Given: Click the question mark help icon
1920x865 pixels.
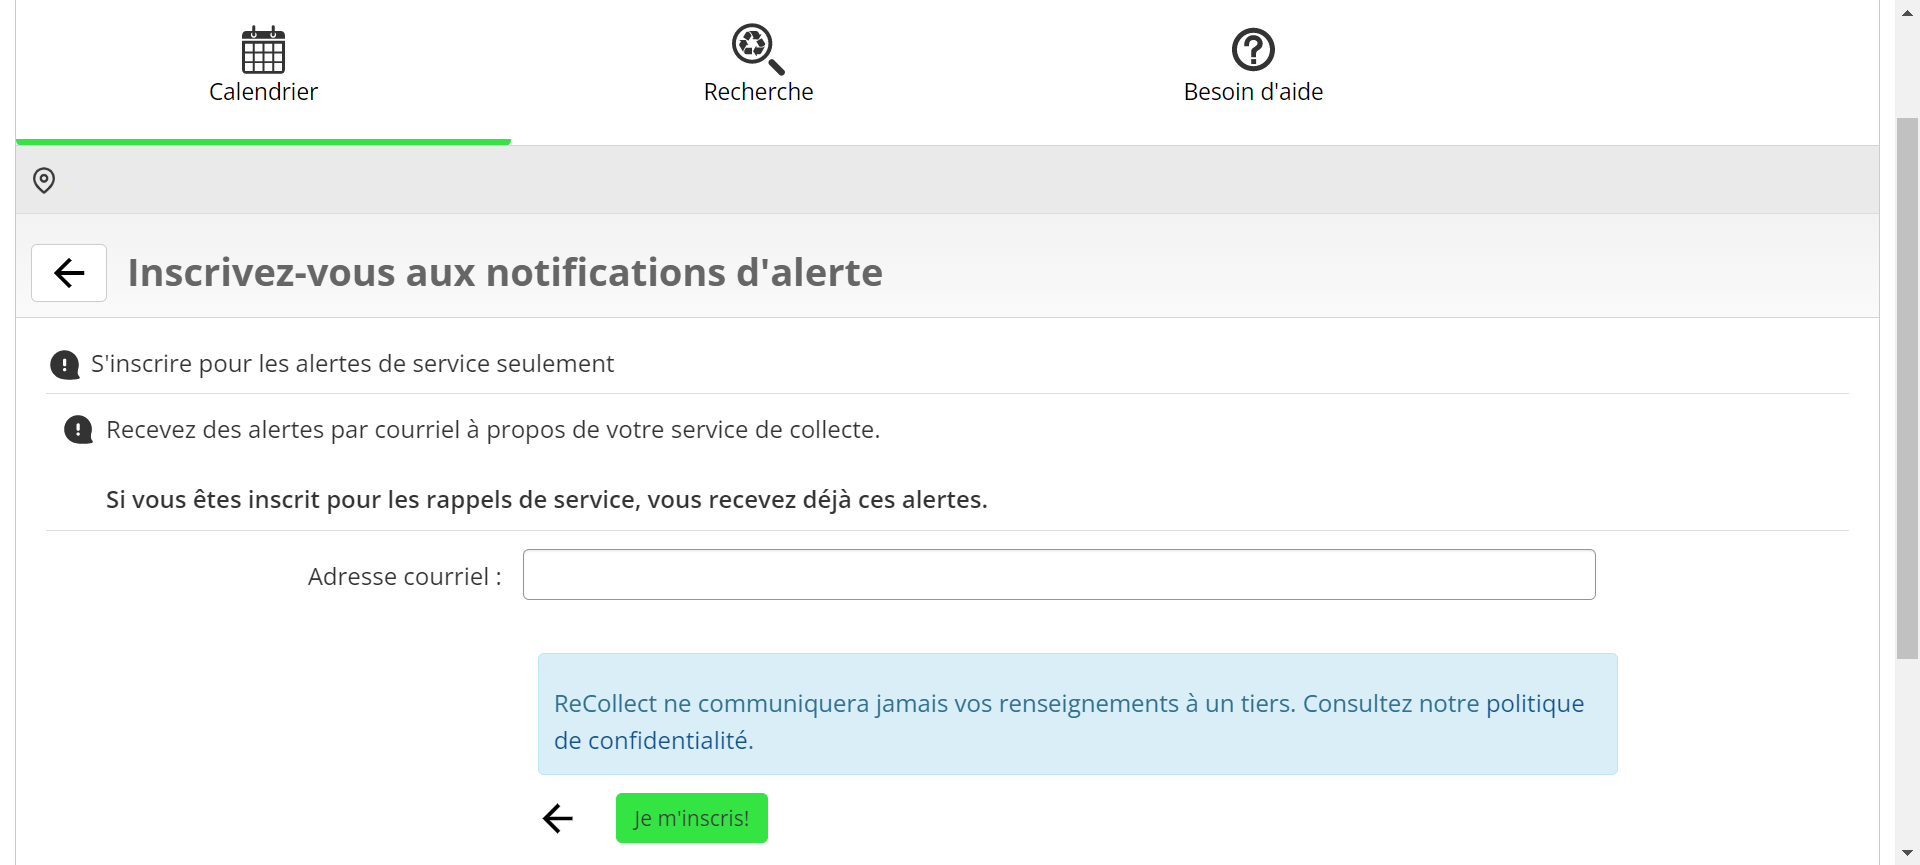Looking at the screenshot, I should (x=1252, y=49).
